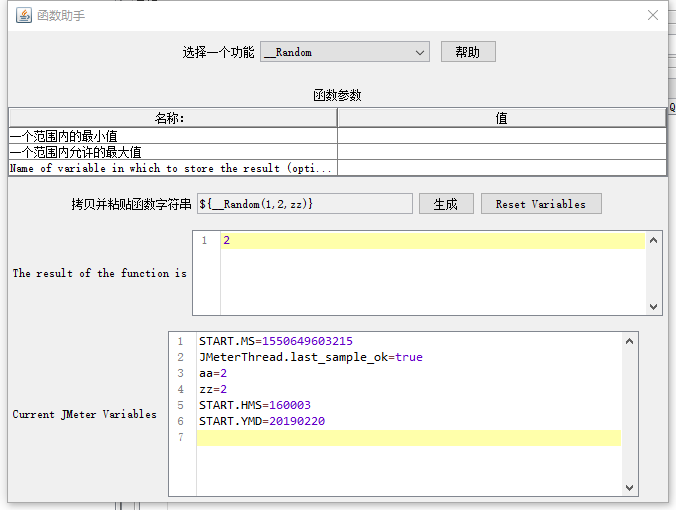
Task: Click the function string field ${__Random(1,2,zz)}
Action: pos(305,204)
